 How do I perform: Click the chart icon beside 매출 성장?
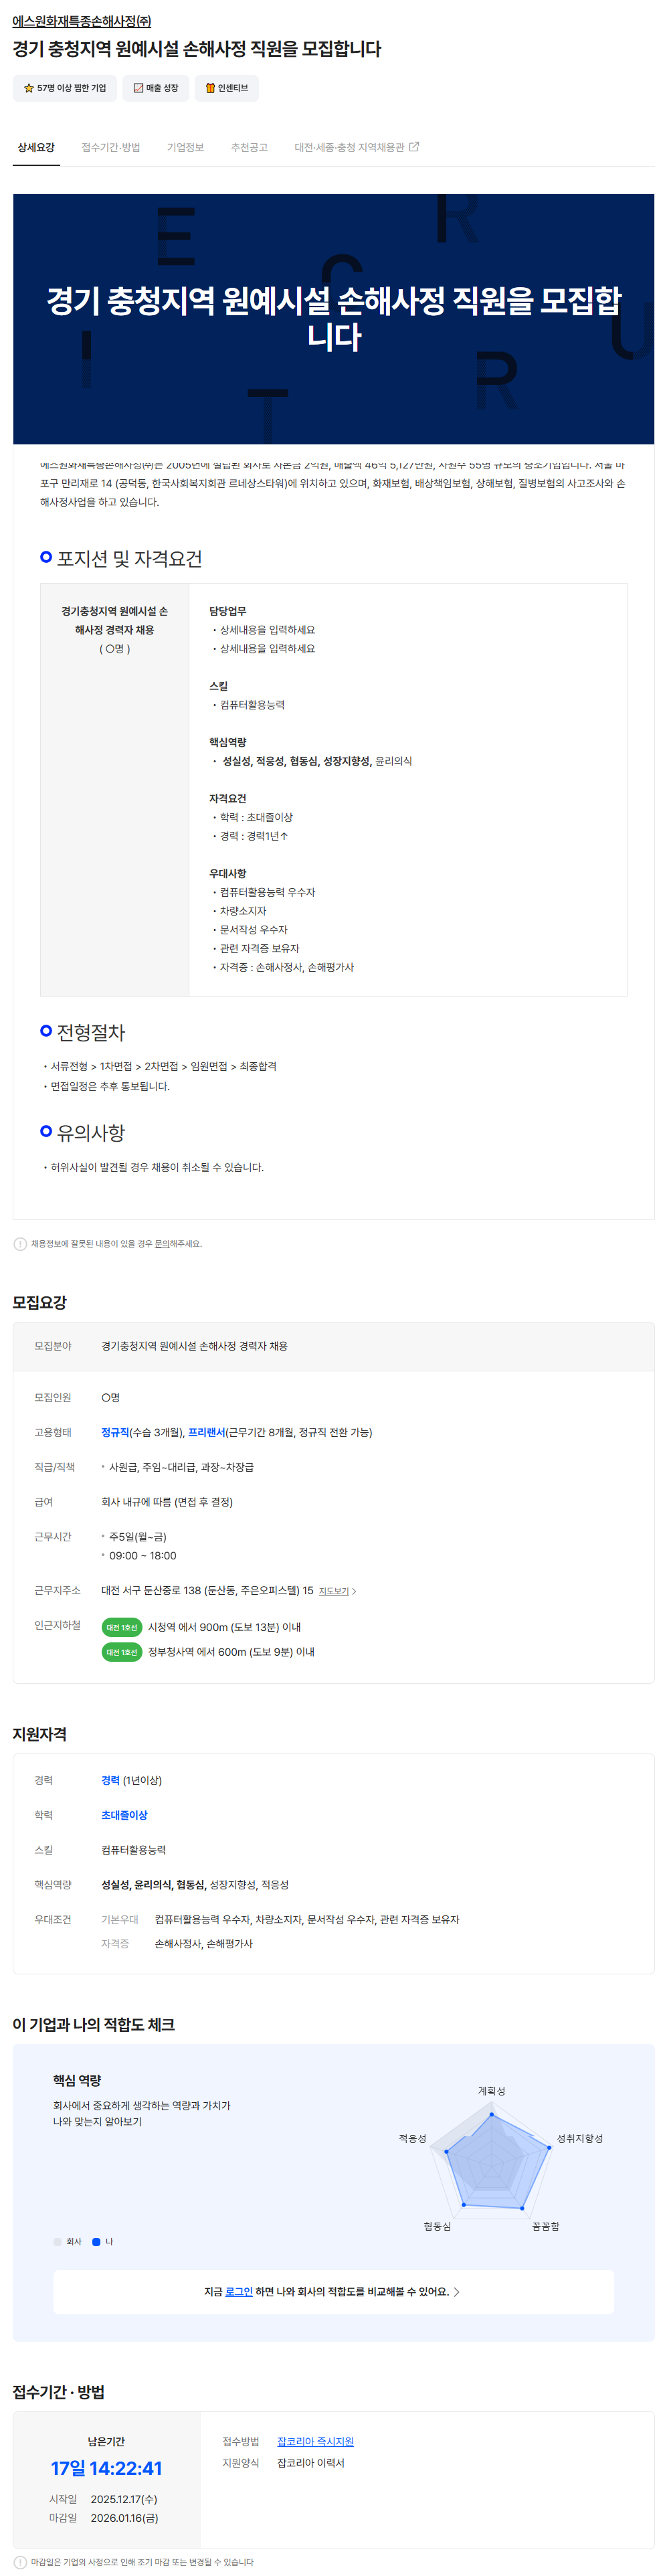[139, 88]
